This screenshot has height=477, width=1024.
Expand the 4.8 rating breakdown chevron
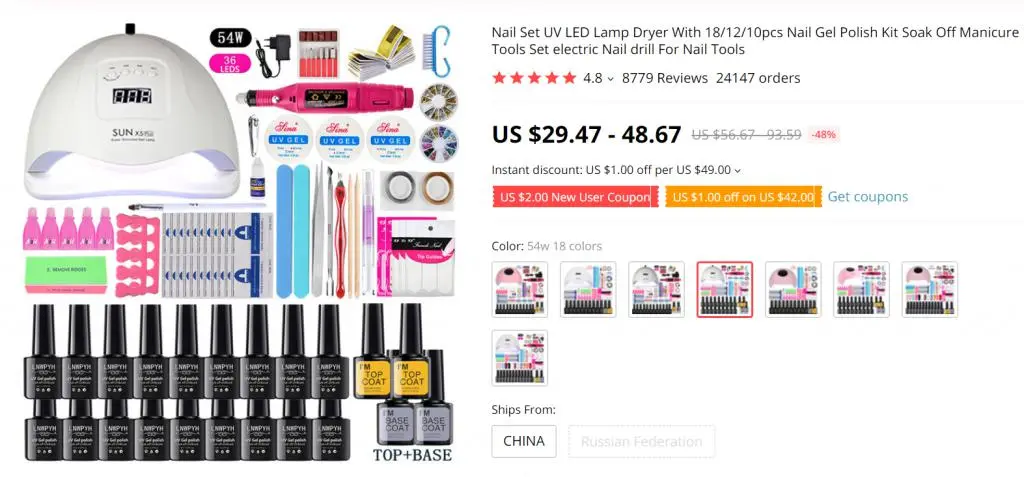611,79
